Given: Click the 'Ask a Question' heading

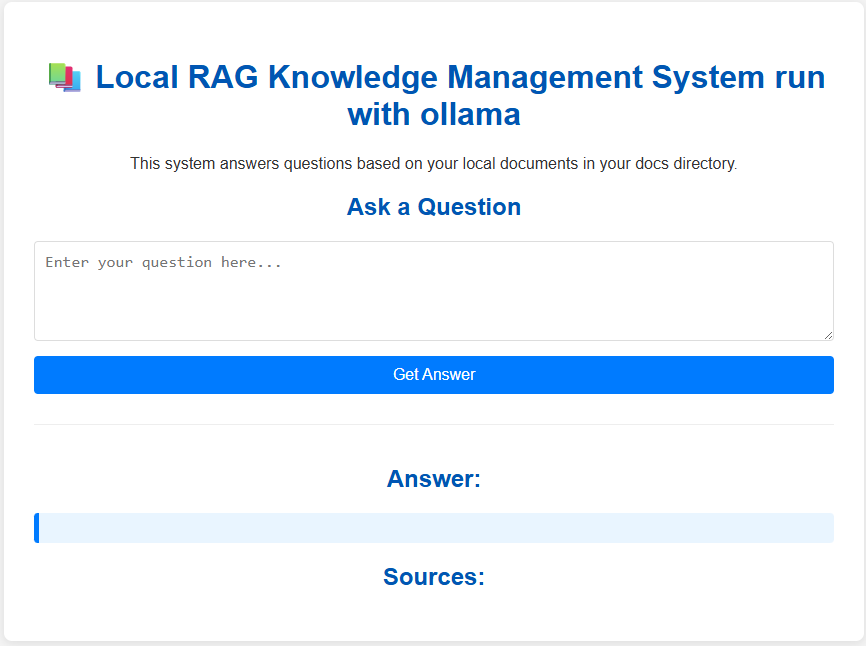Looking at the screenshot, I should click(x=434, y=207).
